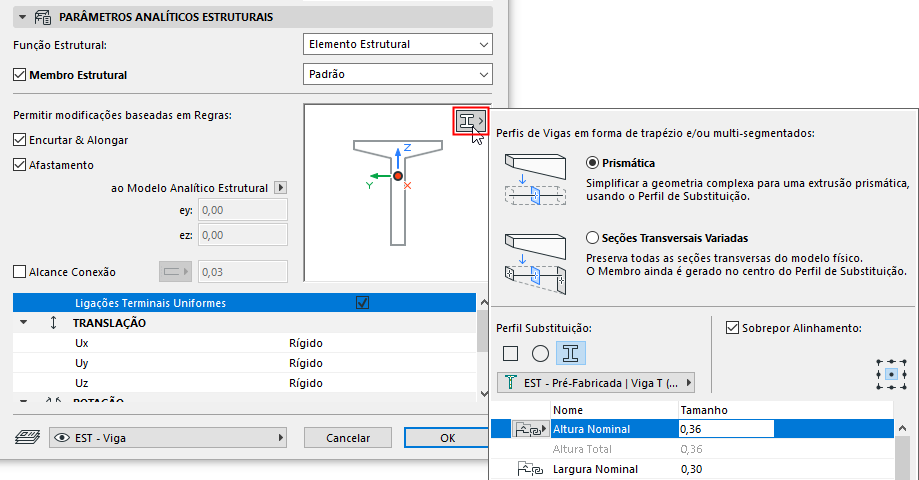This screenshot has height=480, width=919.
Task: Select the circular substitution profile shape
Action: (x=540, y=353)
